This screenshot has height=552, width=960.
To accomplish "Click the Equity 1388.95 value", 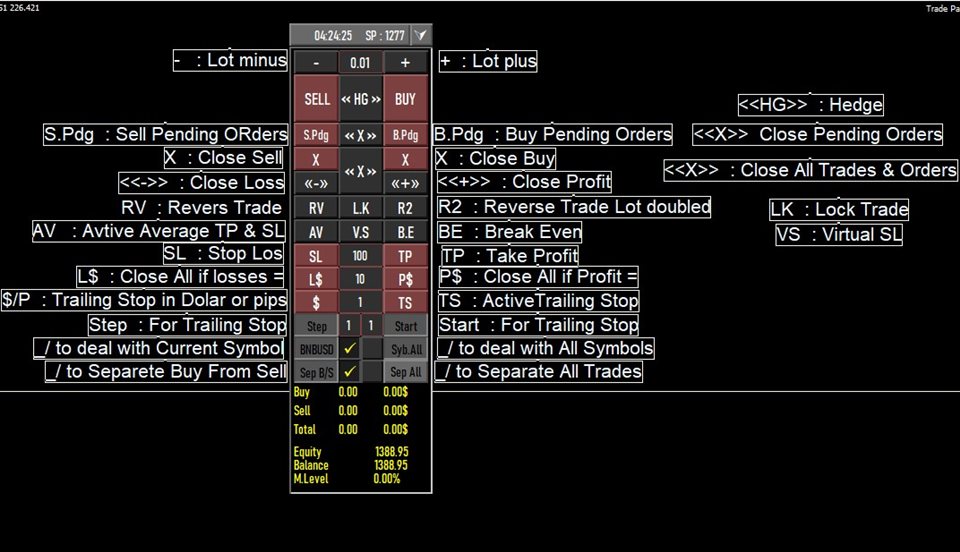I will (x=391, y=452).
